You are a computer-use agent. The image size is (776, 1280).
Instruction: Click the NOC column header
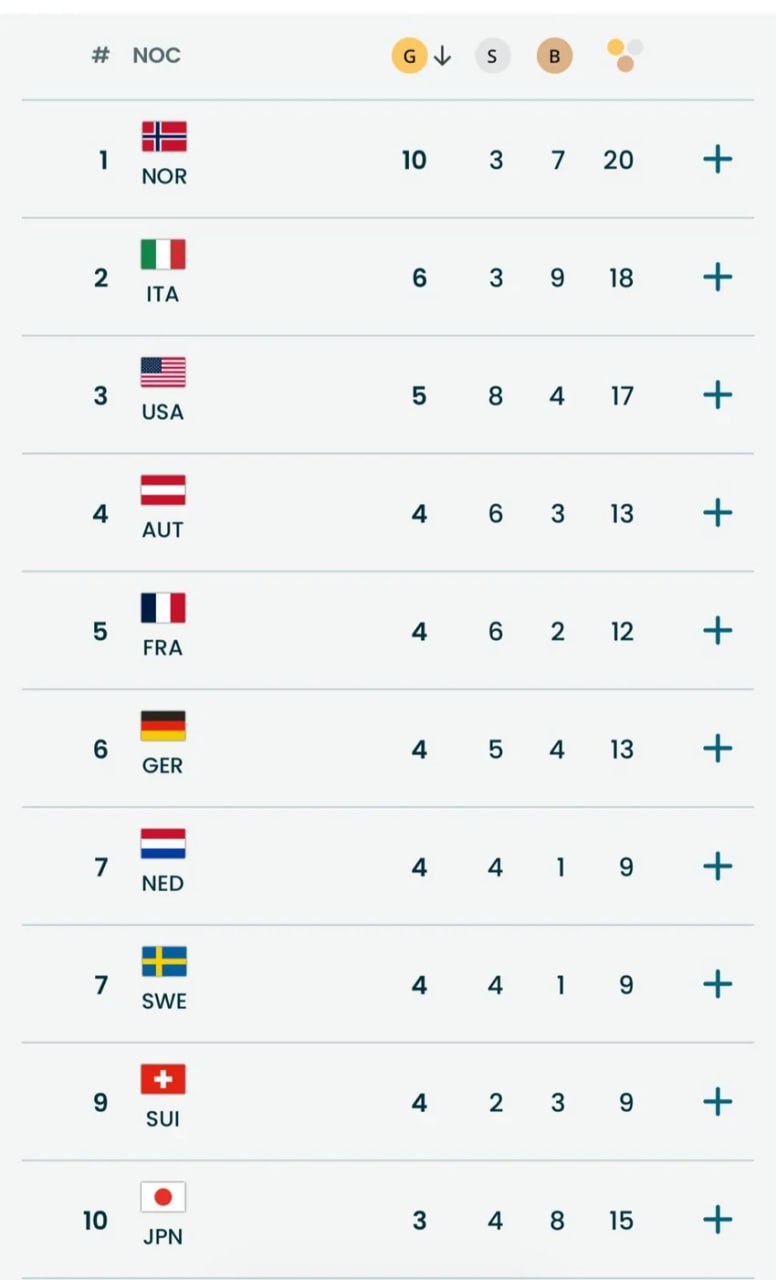[x=157, y=56]
